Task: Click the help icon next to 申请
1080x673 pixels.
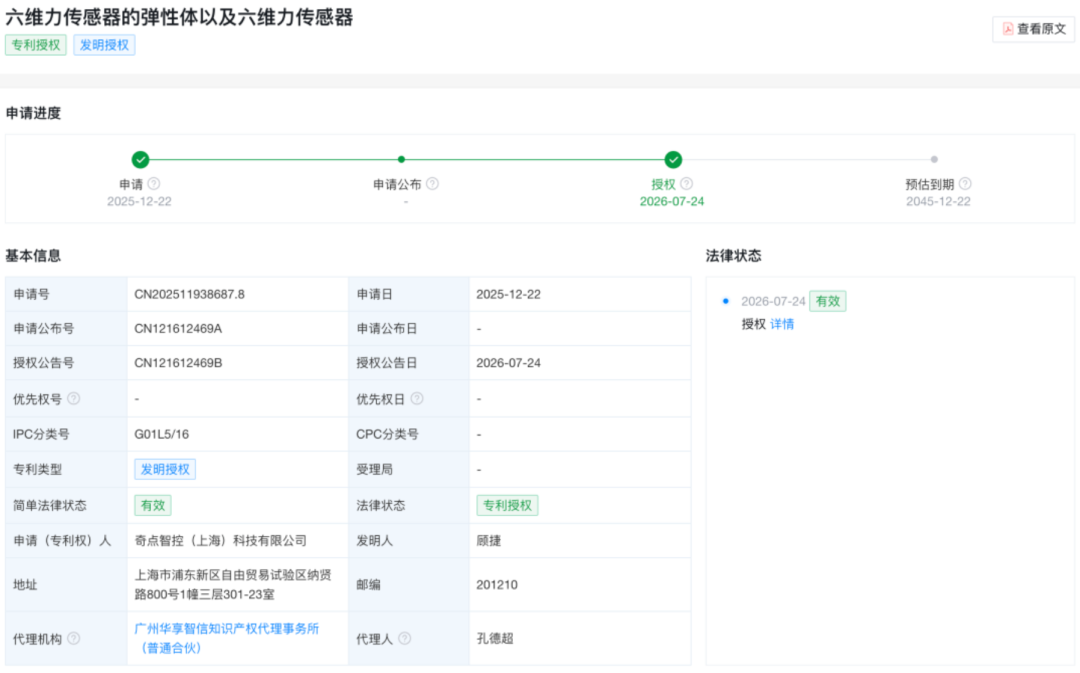Action: click(154, 184)
